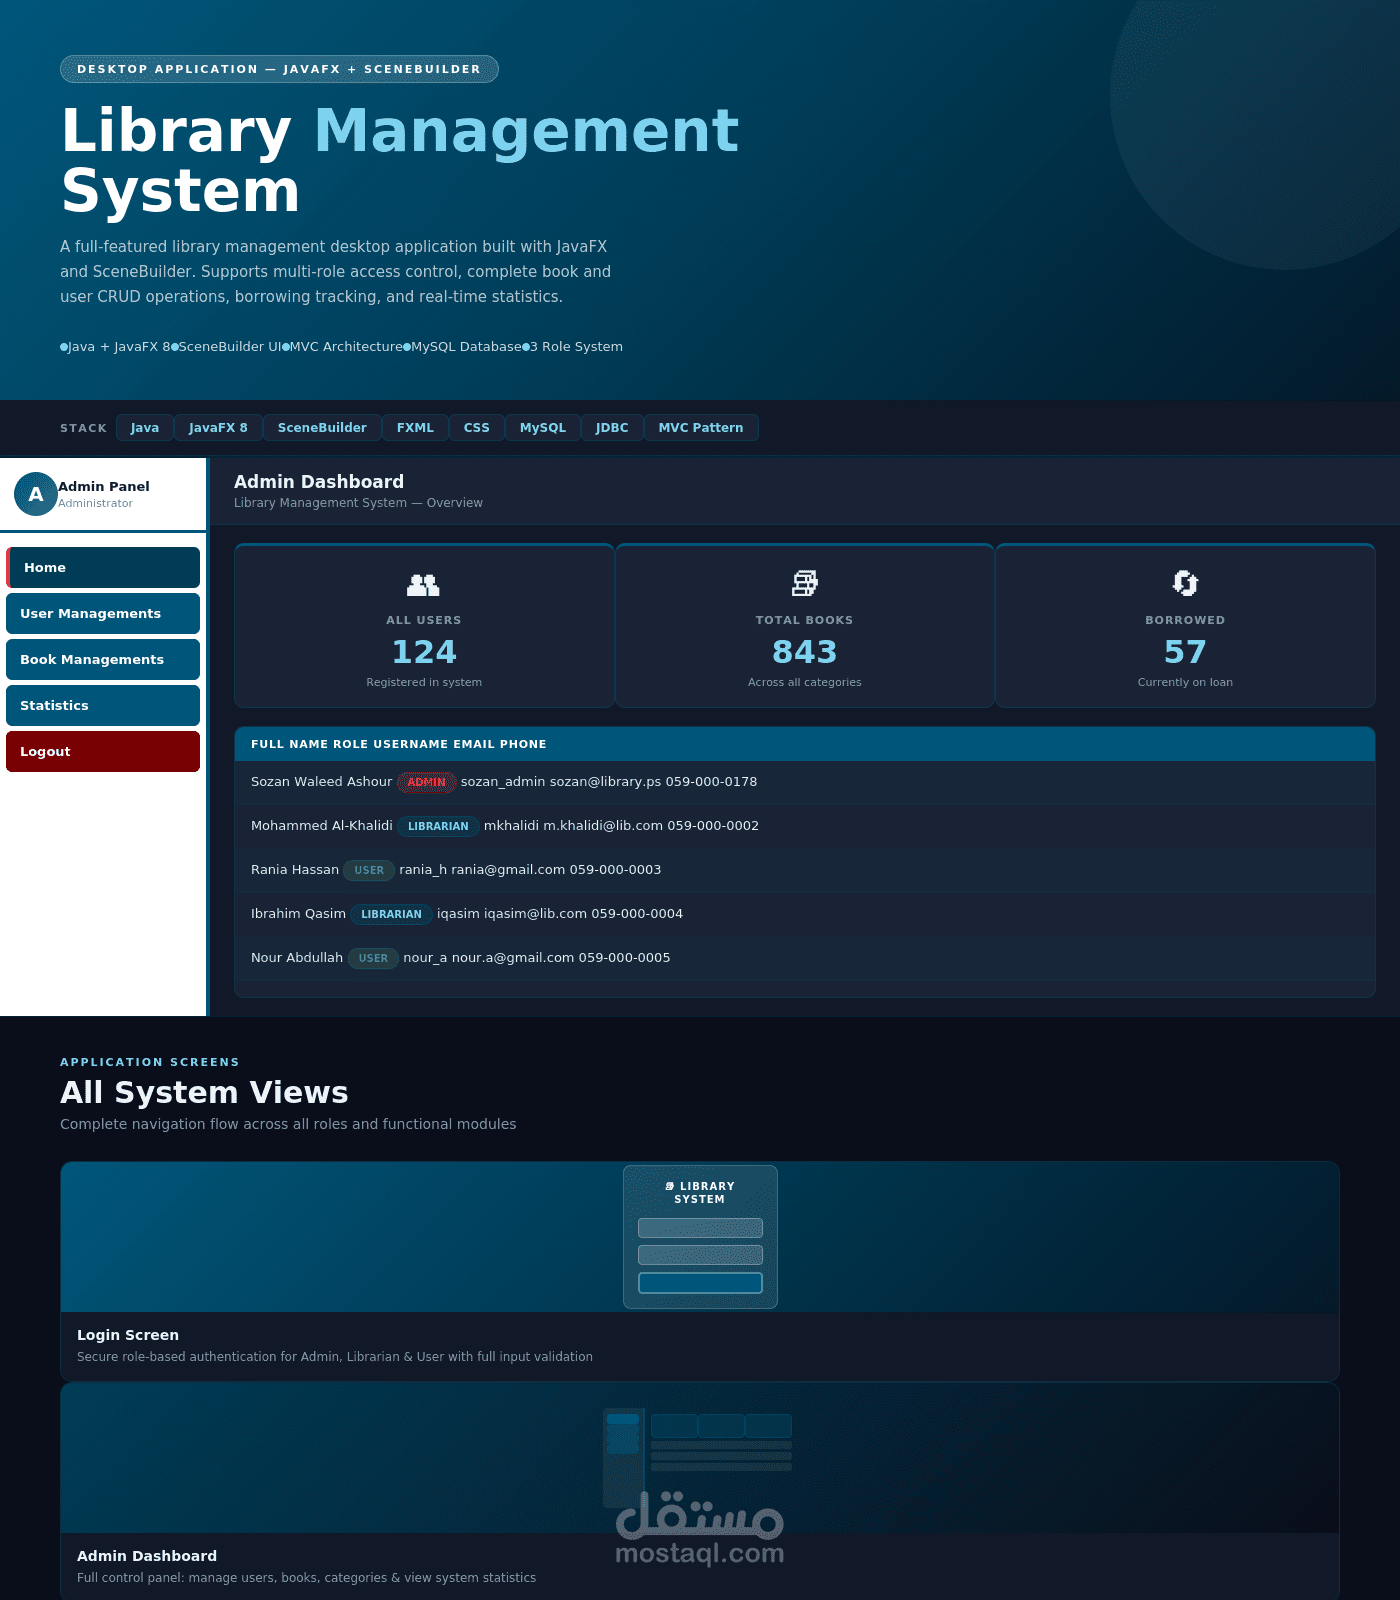This screenshot has height=1600, width=1400.
Task: Click the Login Screen card title
Action: pyautogui.click(x=128, y=1335)
